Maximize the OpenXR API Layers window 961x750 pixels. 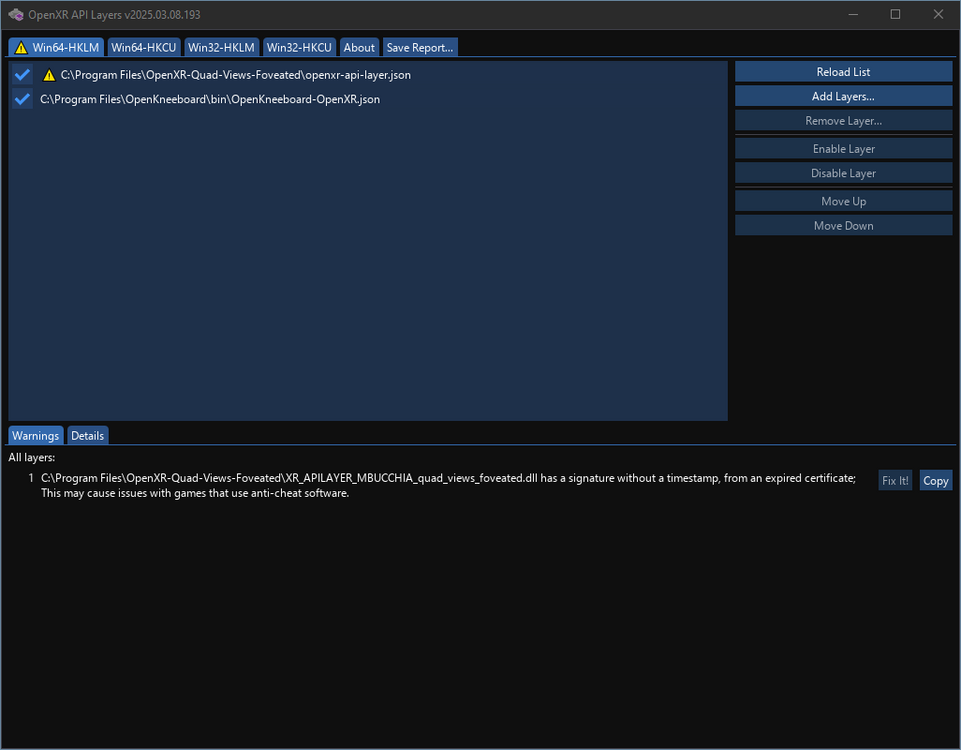(x=895, y=15)
